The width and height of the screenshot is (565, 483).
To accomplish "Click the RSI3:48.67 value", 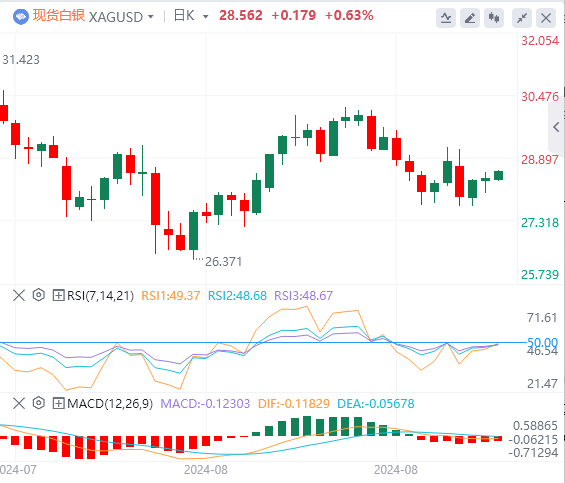I will click(x=303, y=296).
